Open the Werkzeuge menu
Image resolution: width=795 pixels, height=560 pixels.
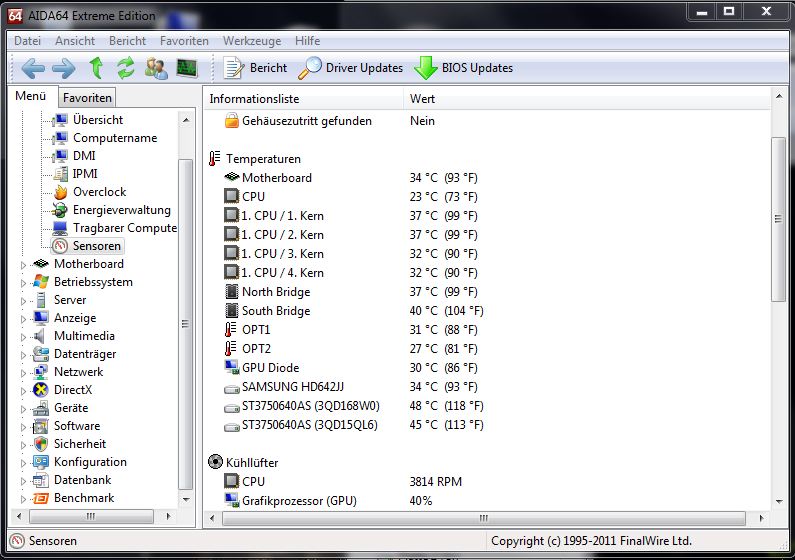pyautogui.click(x=252, y=41)
